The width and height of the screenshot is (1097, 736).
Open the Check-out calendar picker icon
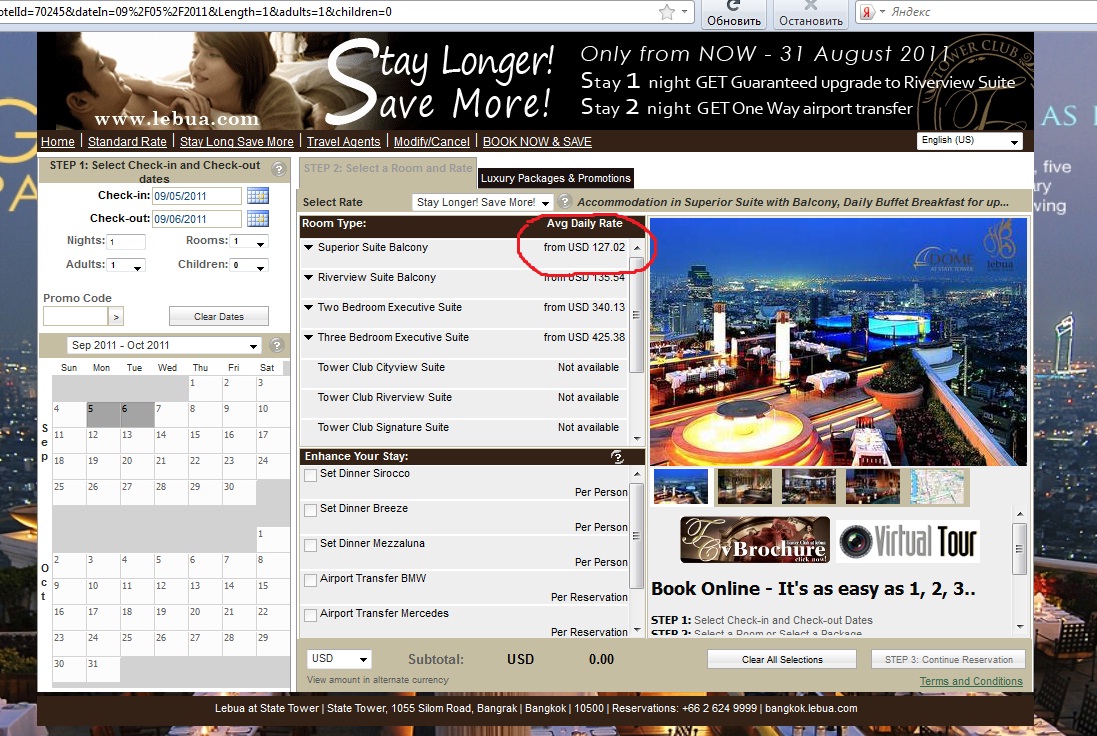tap(257, 219)
